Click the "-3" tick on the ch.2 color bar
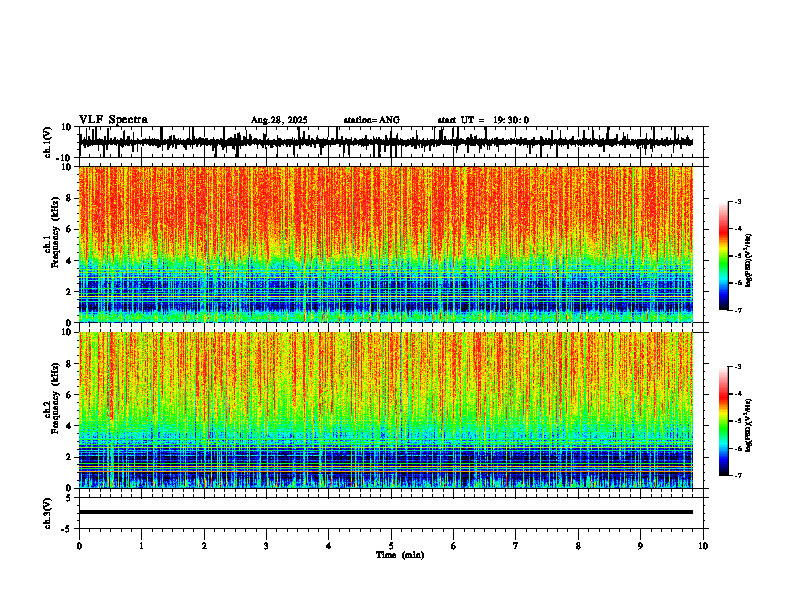The image size is (792, 612). tap(737, 367)
